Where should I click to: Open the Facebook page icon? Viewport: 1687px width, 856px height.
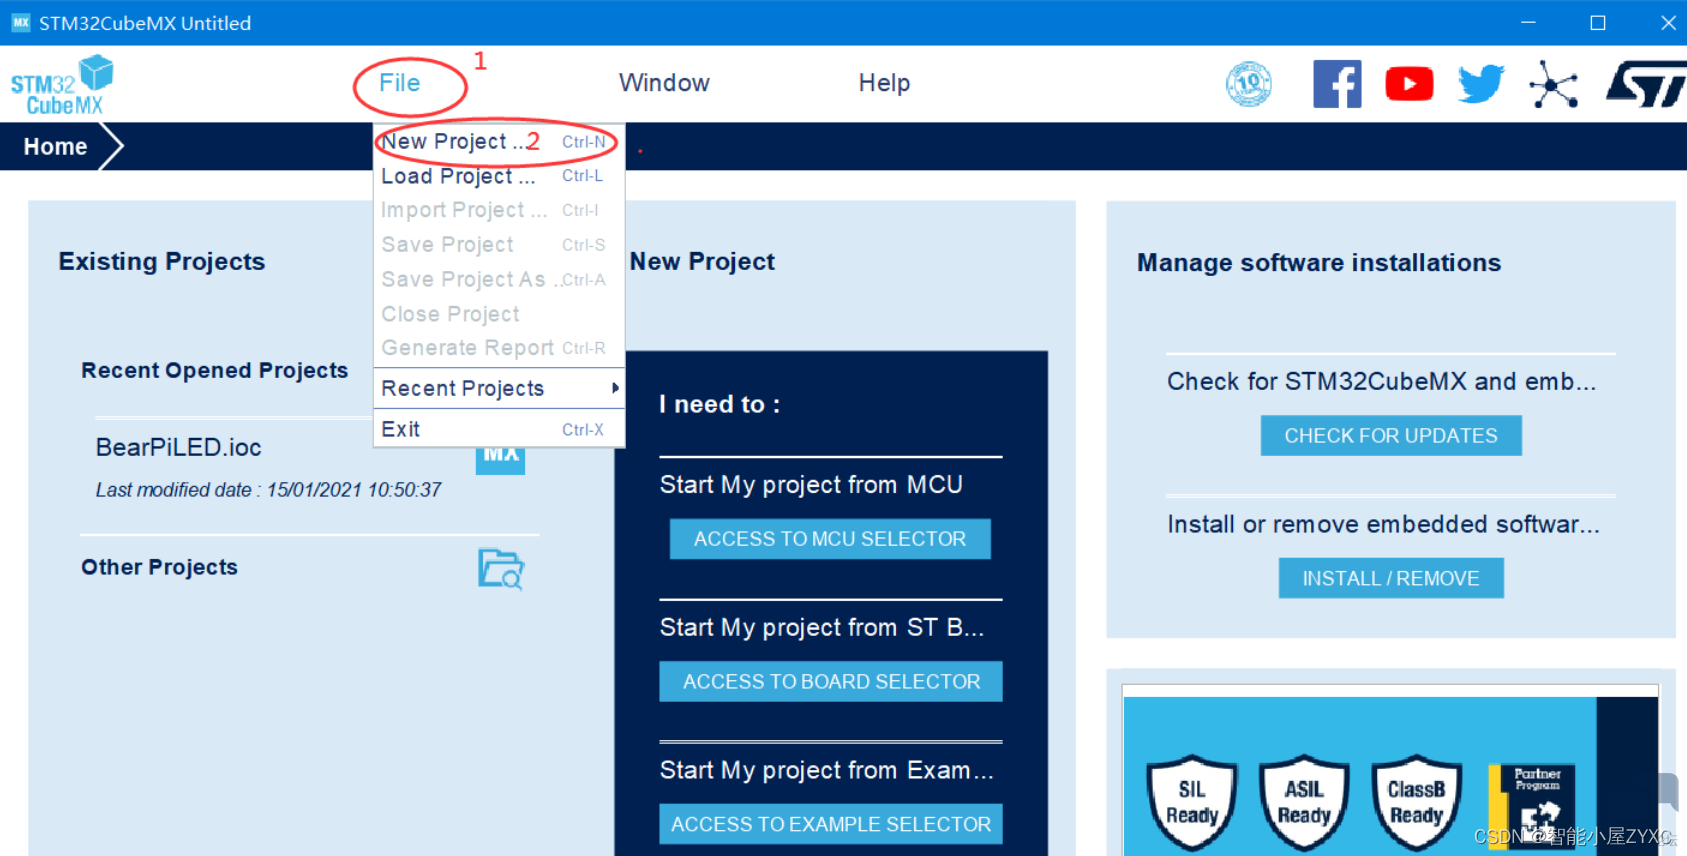click(1337, 84)
